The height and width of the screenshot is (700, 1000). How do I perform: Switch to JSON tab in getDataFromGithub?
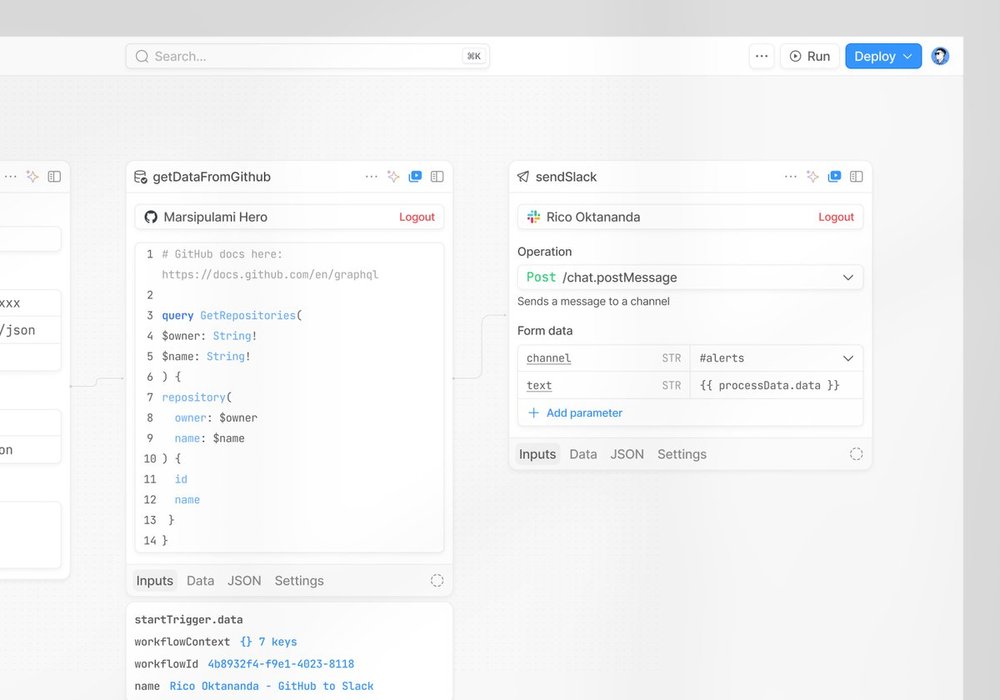click(x=244, y=580)
